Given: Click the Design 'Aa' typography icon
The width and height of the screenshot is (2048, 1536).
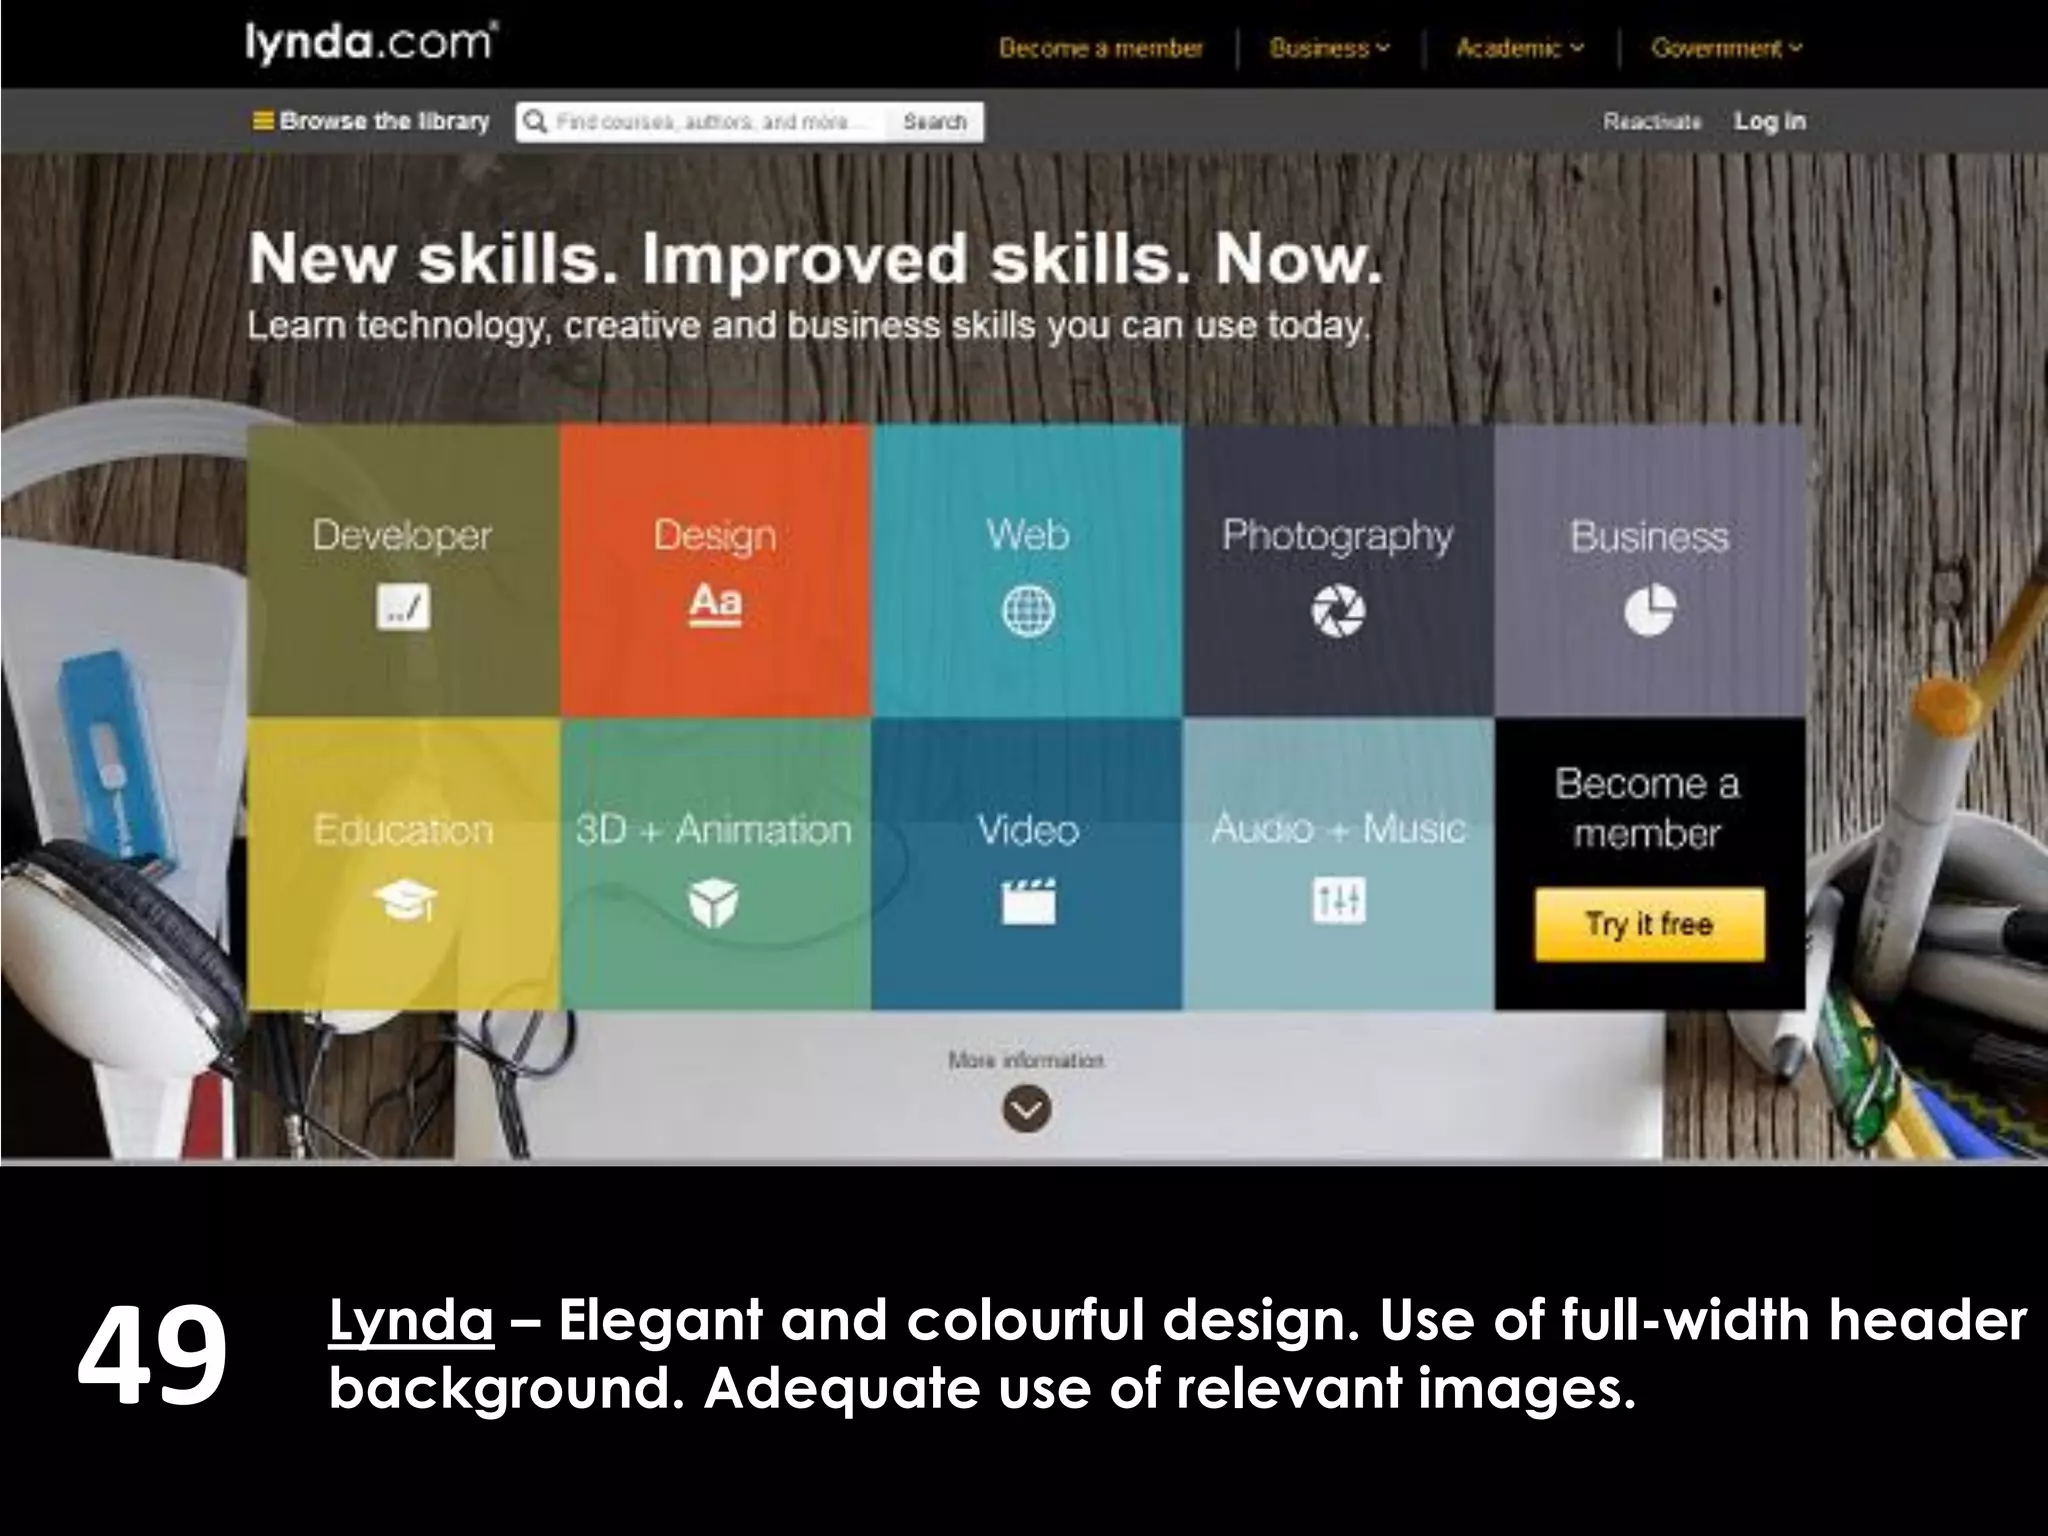Looking at the screenshot, I should tap(715, 604).
